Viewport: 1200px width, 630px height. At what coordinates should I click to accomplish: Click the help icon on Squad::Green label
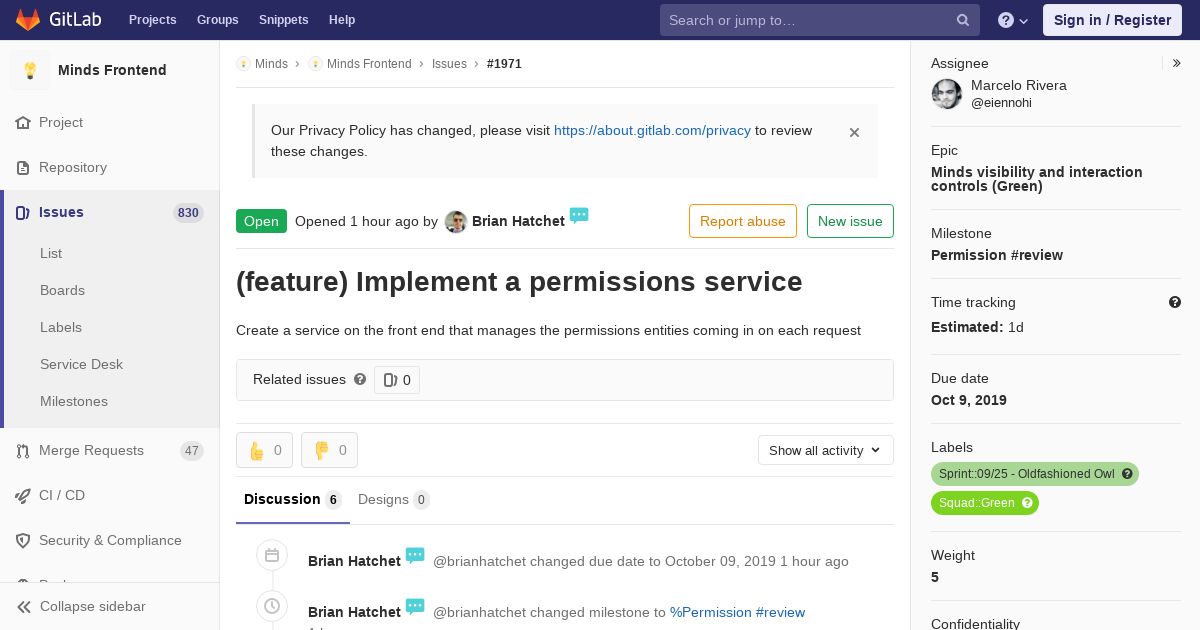1027,503
